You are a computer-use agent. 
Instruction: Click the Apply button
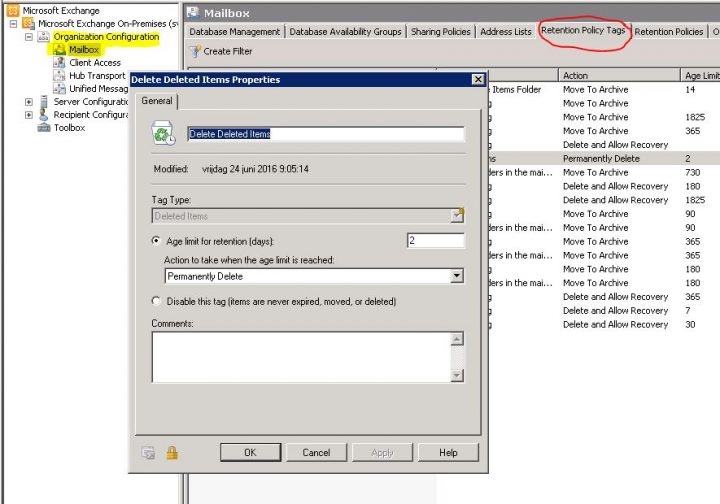[382, 453]
